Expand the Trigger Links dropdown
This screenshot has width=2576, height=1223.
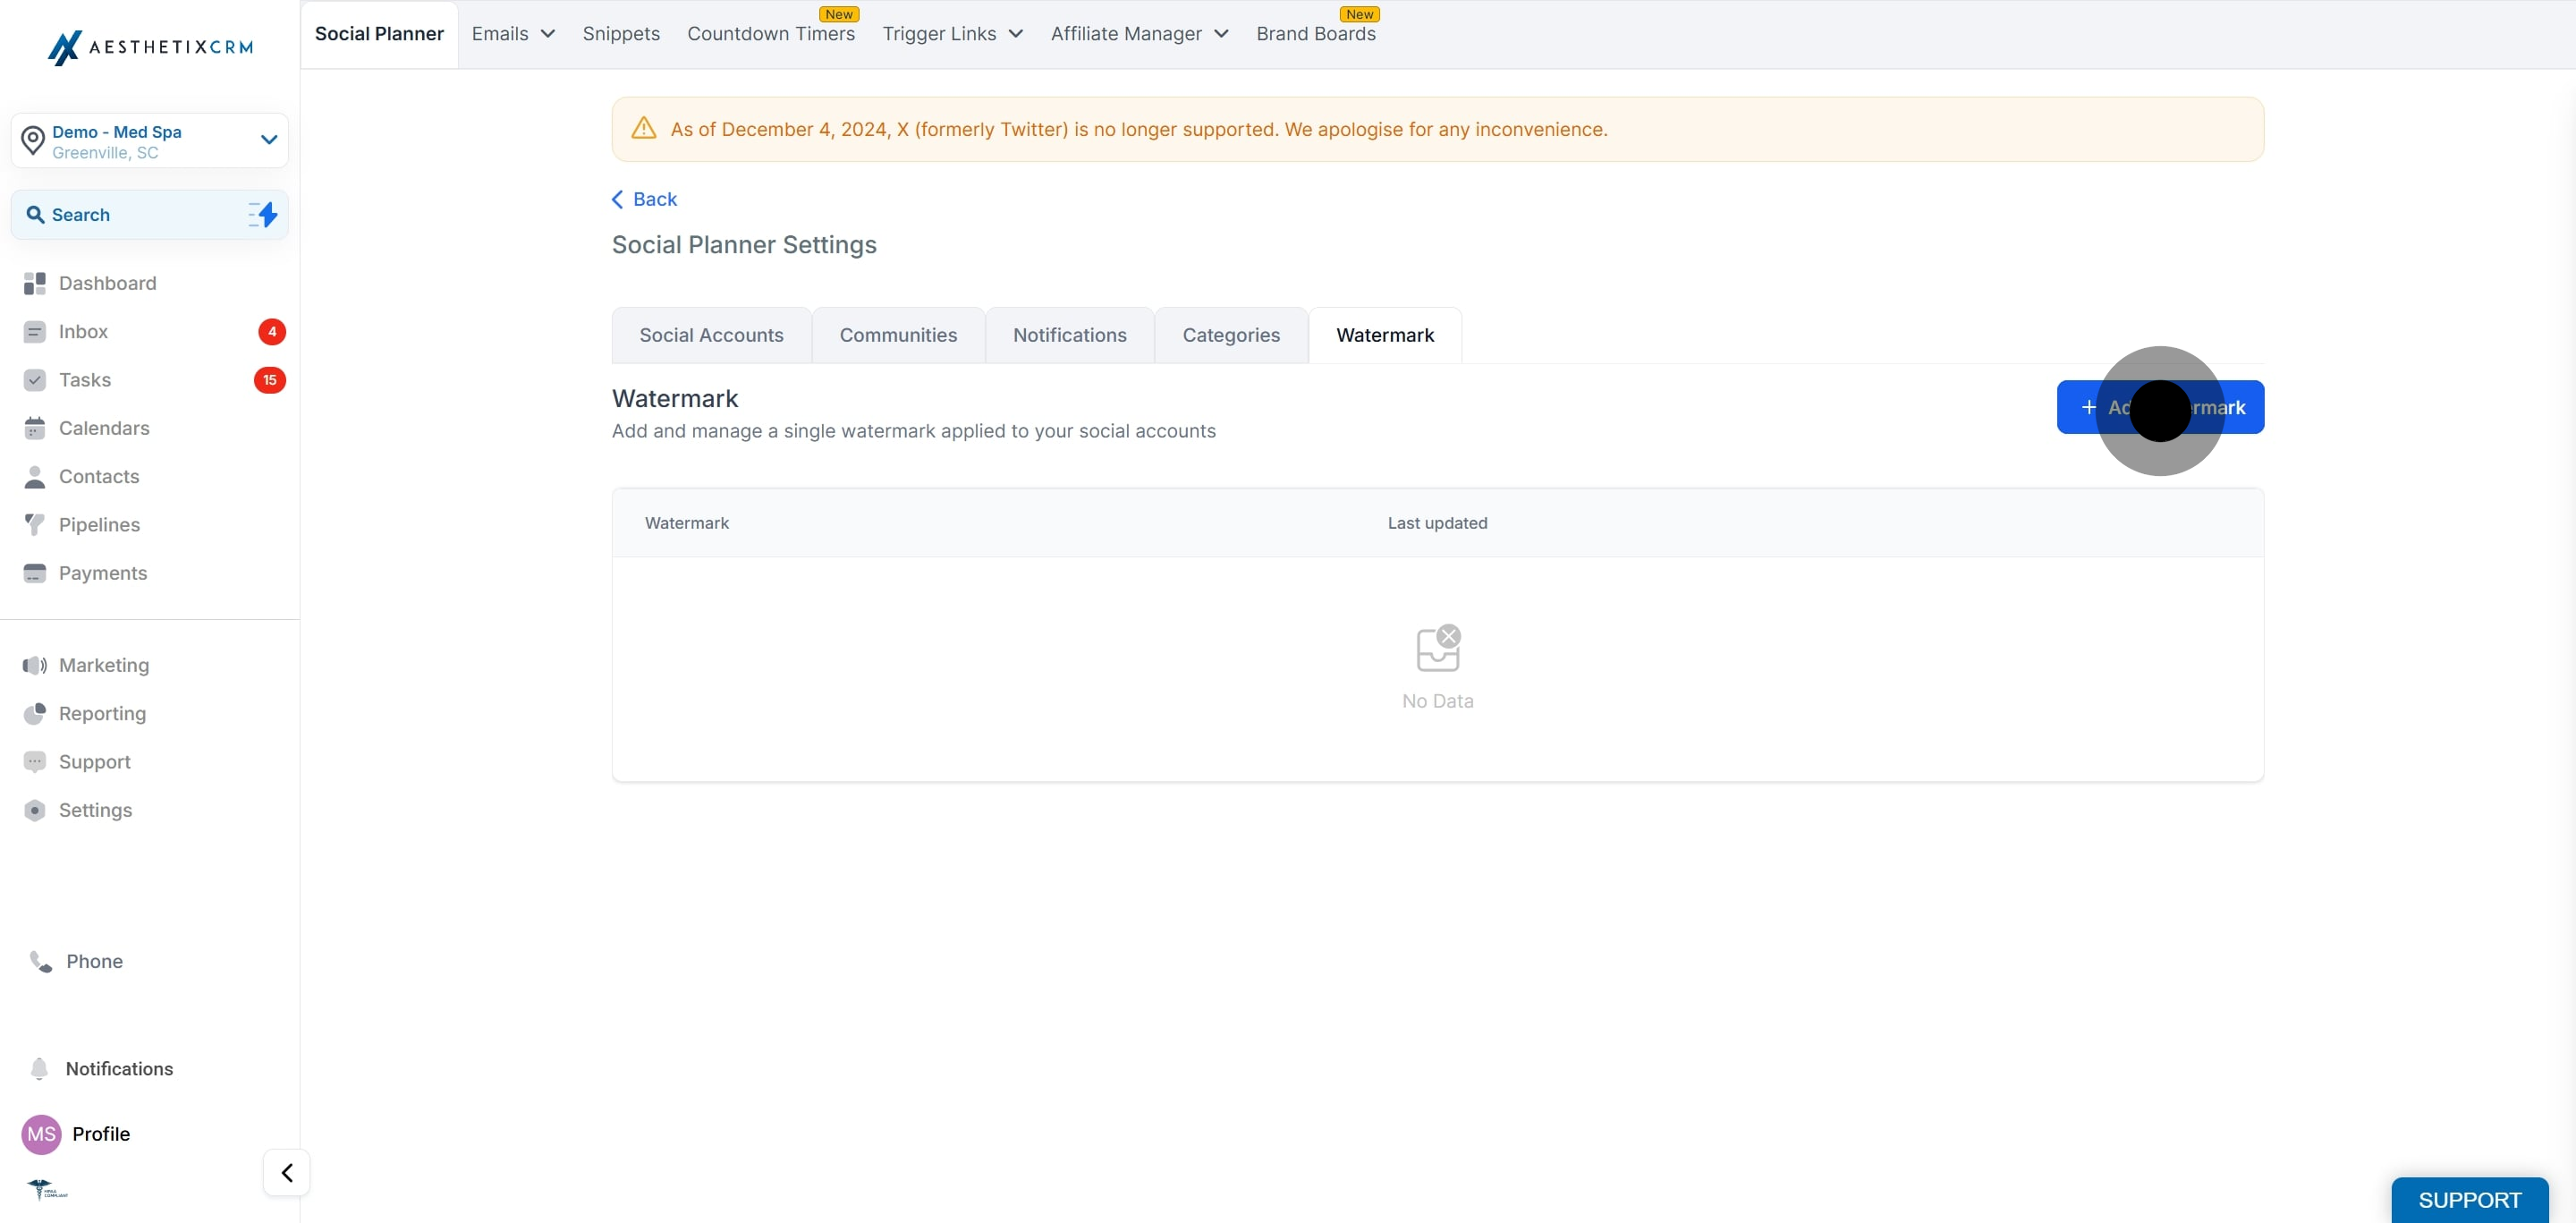[x=951, y=34]
